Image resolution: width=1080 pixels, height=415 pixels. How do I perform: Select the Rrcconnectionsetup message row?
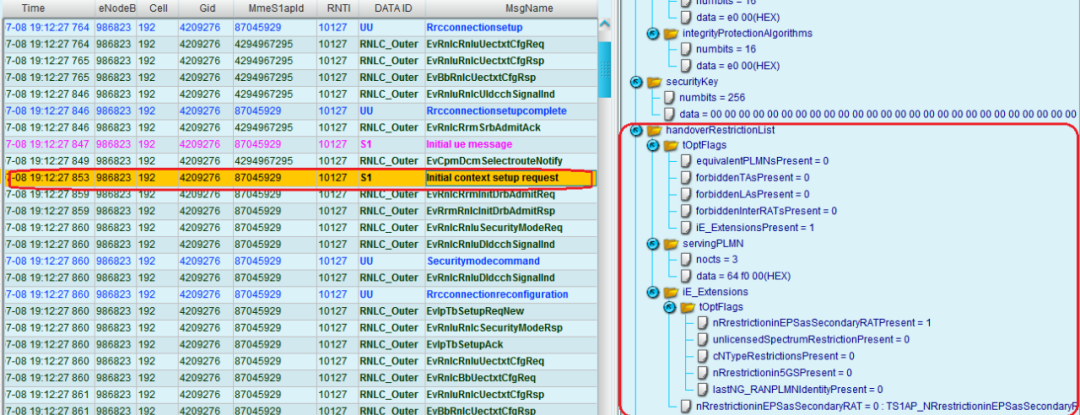[300, 28]
